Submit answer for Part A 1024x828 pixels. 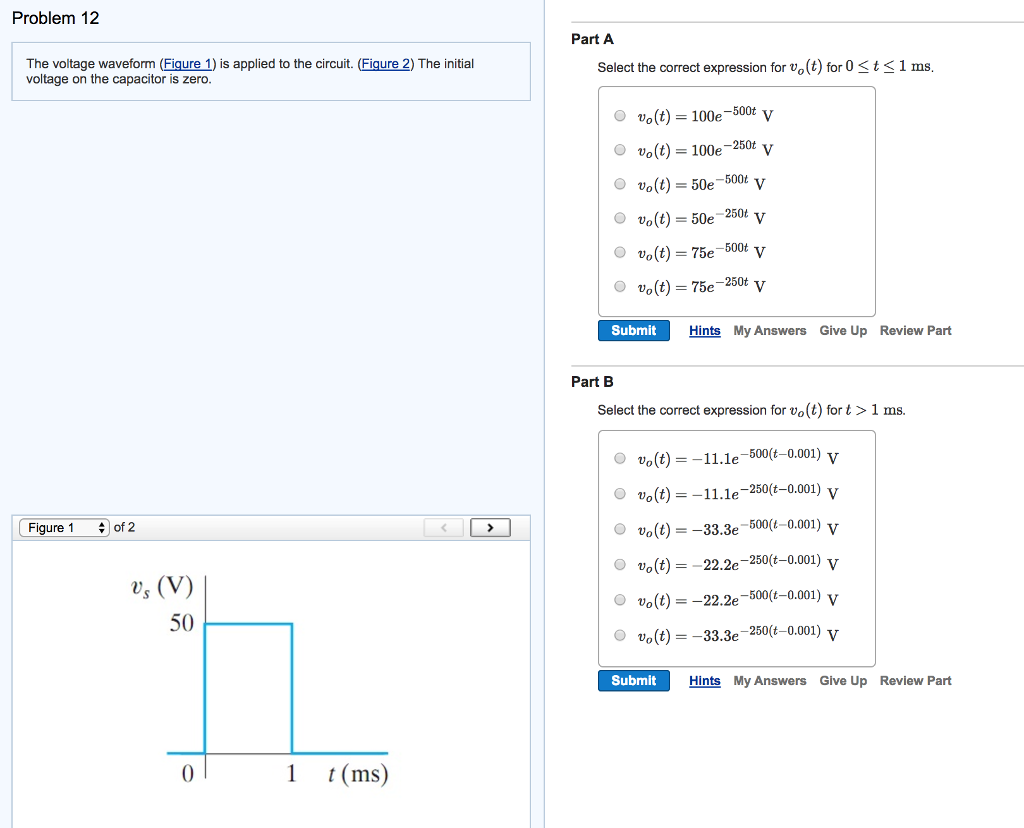pyautogui.click(x=633, y=330)
